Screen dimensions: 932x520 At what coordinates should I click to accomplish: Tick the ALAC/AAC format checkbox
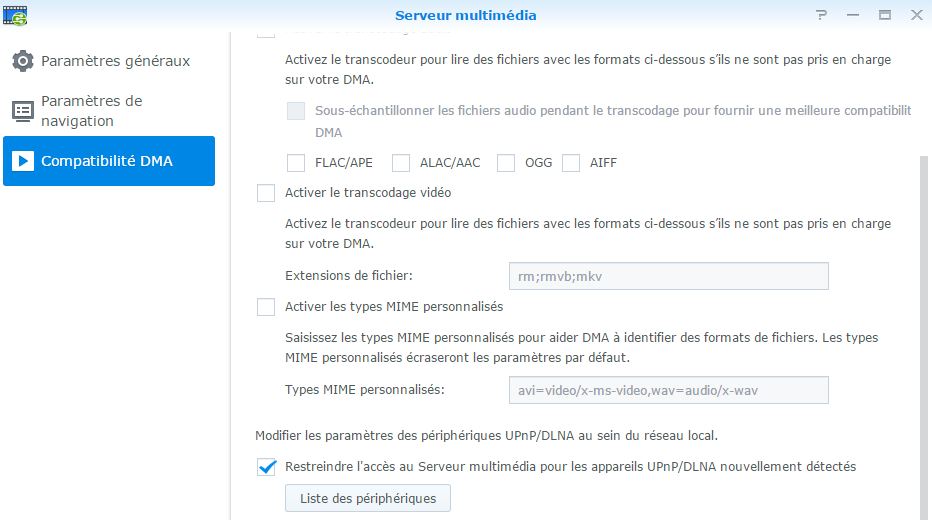click(401, 163)
